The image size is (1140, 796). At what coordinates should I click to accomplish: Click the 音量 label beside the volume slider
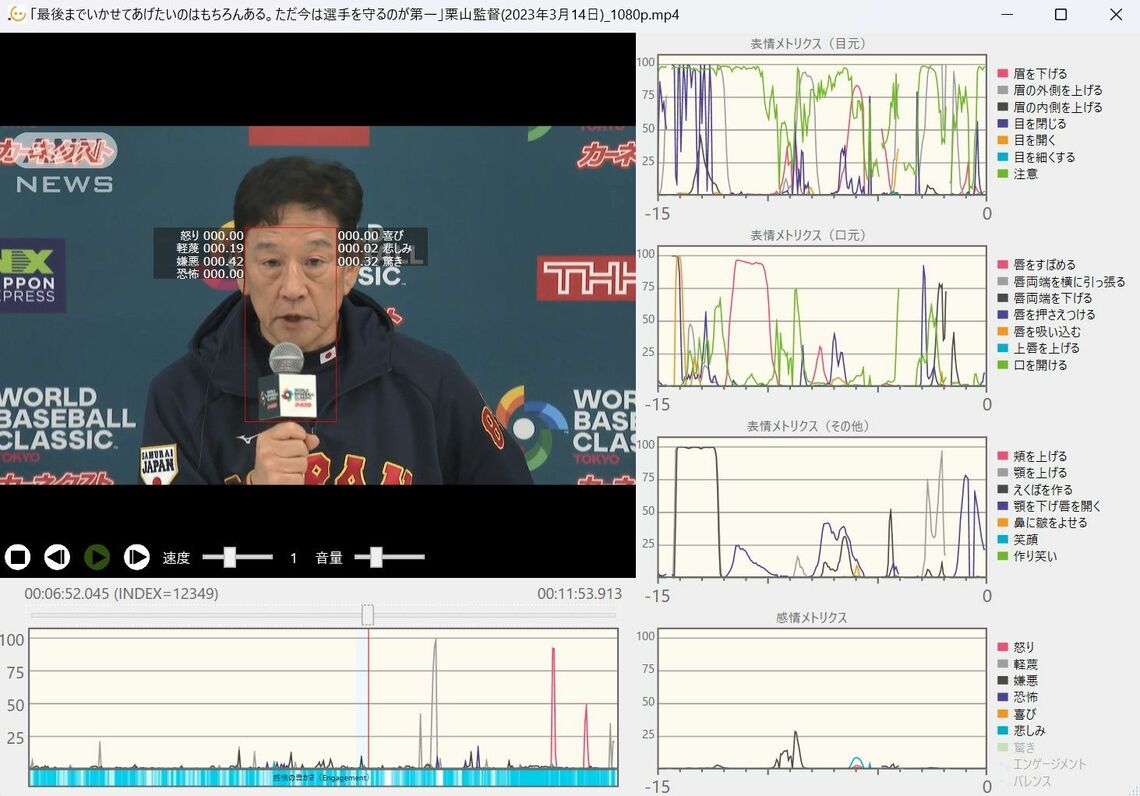[x=329, y=558]
